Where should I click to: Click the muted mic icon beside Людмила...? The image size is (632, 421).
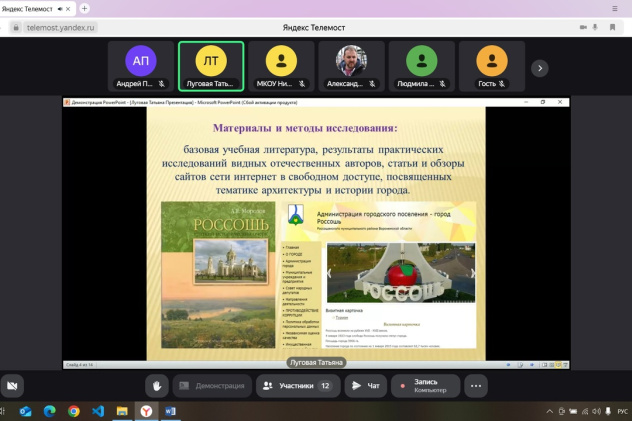443,84
